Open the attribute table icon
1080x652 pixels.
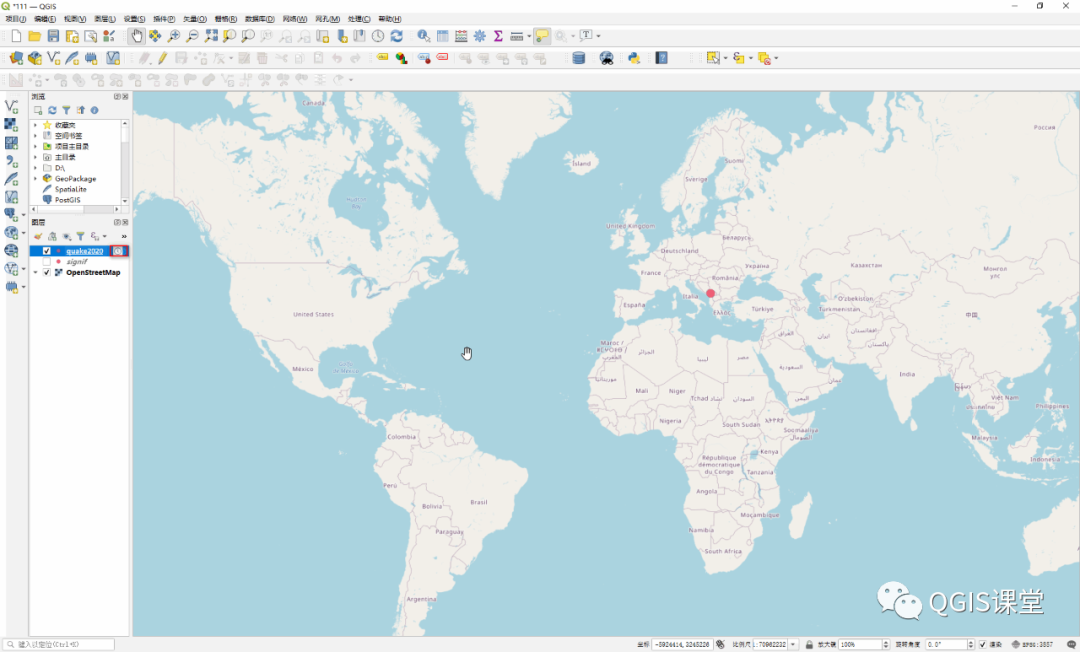pos(442,36)
